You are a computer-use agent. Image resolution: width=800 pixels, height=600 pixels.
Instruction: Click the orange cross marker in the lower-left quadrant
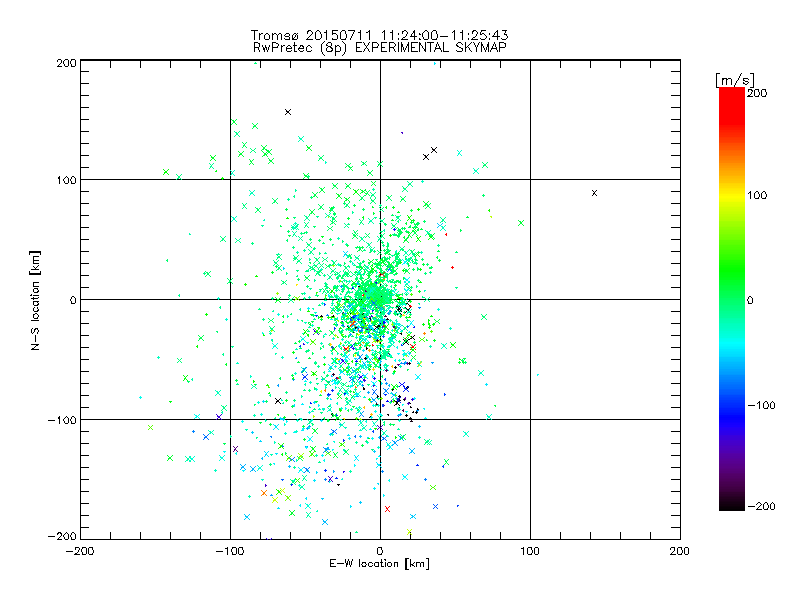click(264, 493)
